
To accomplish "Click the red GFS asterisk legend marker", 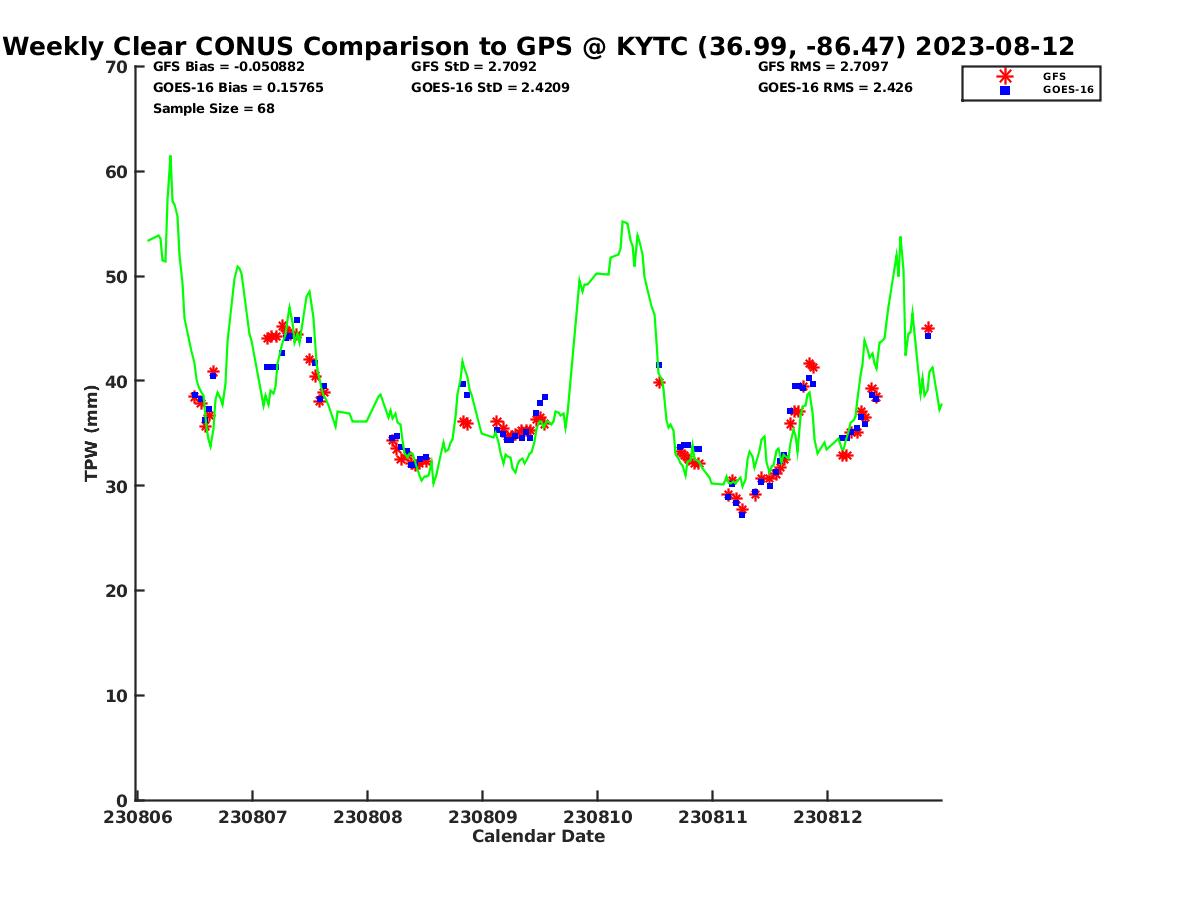I will click(1005, 76).
